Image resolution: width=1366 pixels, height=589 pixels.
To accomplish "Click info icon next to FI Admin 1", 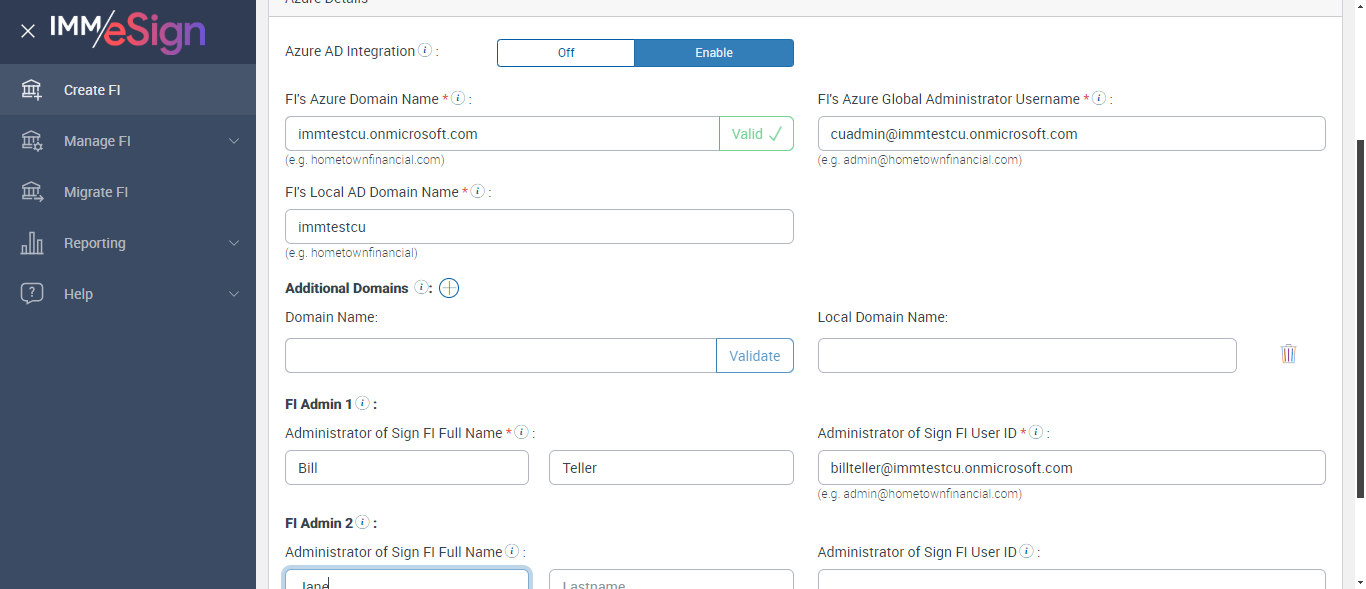I will pyautogui.click(x=362, y=403).
